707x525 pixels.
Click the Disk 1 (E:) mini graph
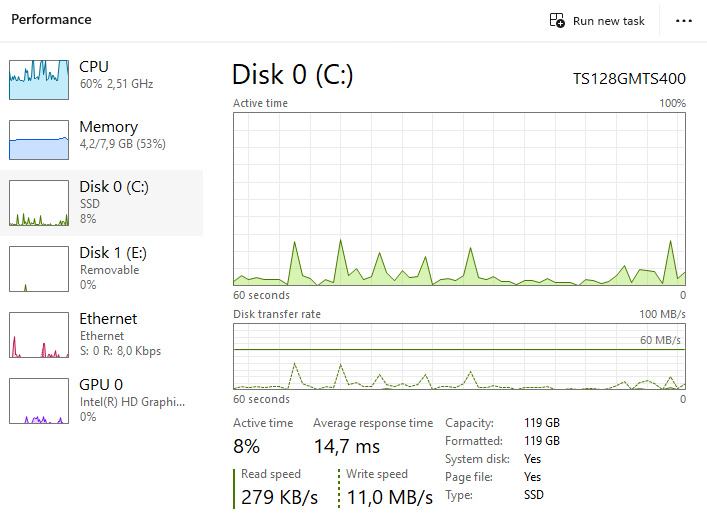(39, 268)
